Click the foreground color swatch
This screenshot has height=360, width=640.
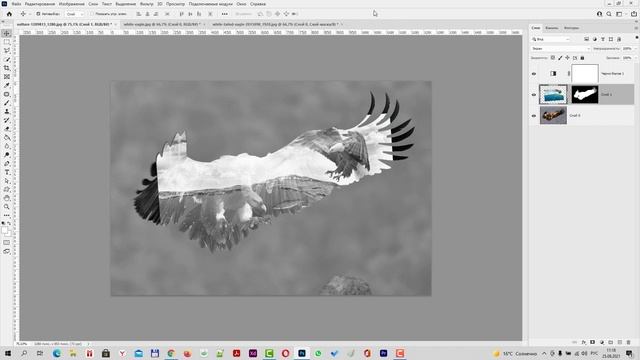[4, 231]
